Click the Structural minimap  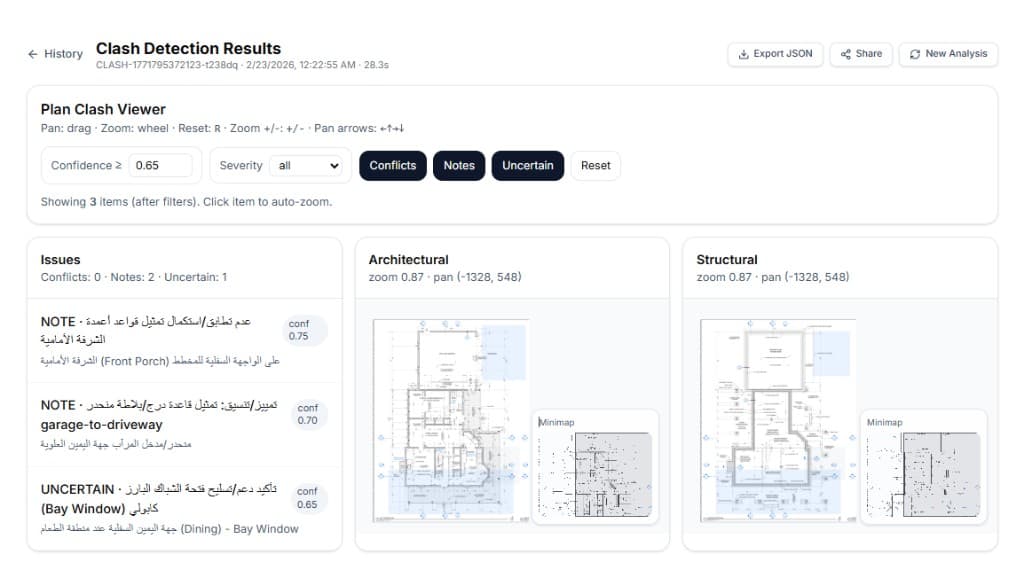coord(923,467)
